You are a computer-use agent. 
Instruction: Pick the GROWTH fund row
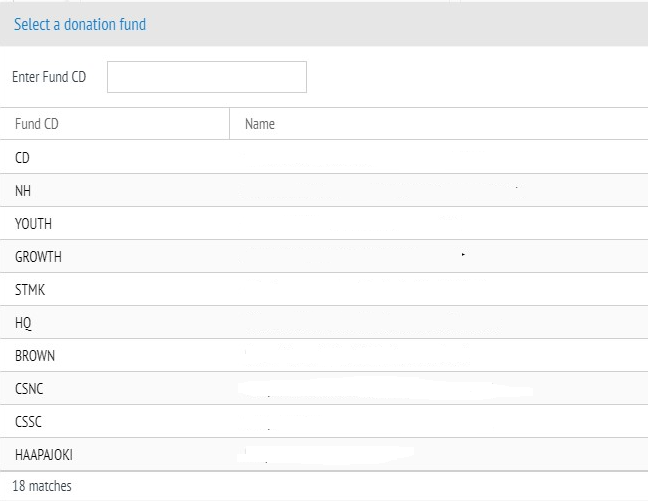click(x=324, y=256)
